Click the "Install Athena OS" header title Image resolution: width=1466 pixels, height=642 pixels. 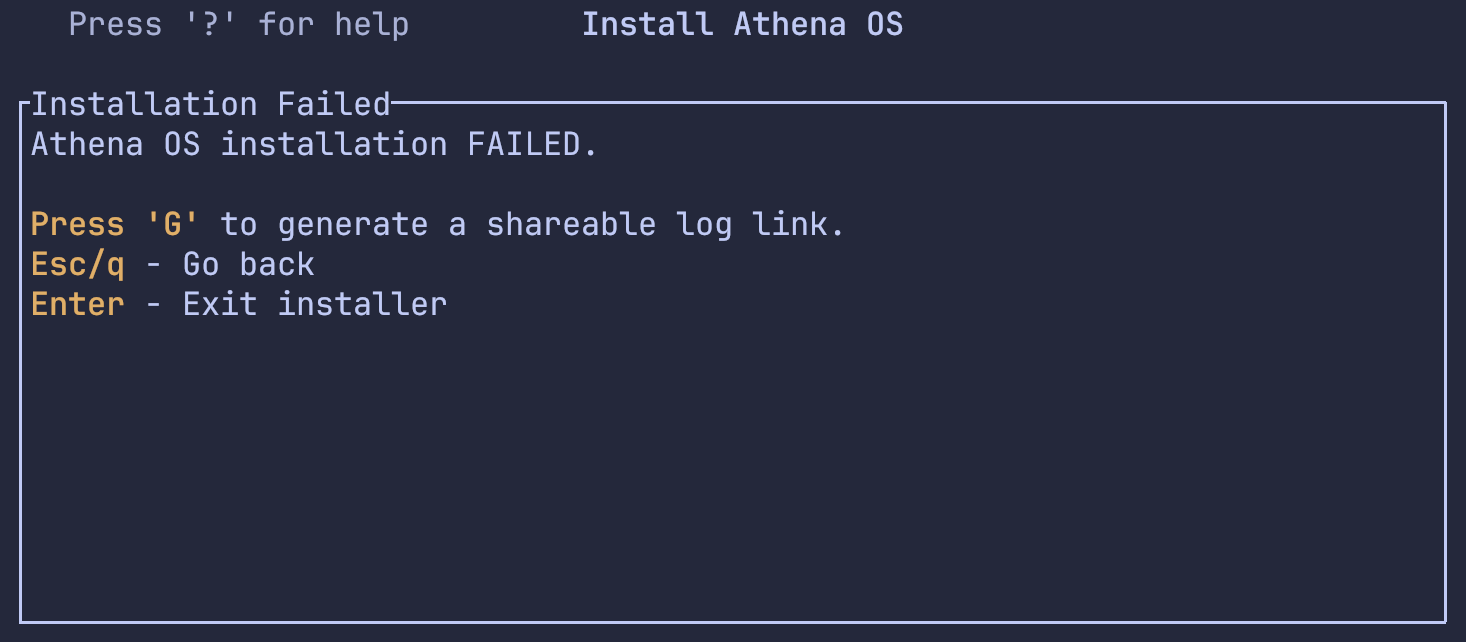click(x=742, y=24)
